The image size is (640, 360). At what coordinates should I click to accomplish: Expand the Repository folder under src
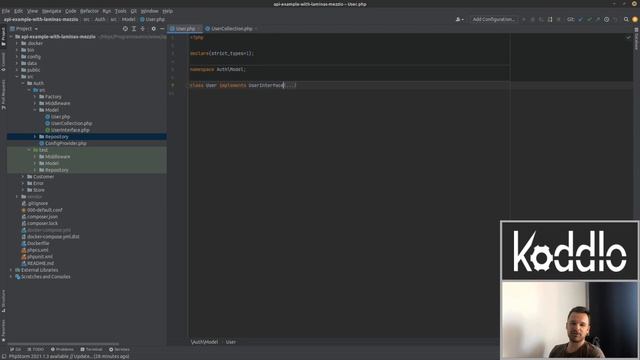pyautogui.click(x=35, y=137)
